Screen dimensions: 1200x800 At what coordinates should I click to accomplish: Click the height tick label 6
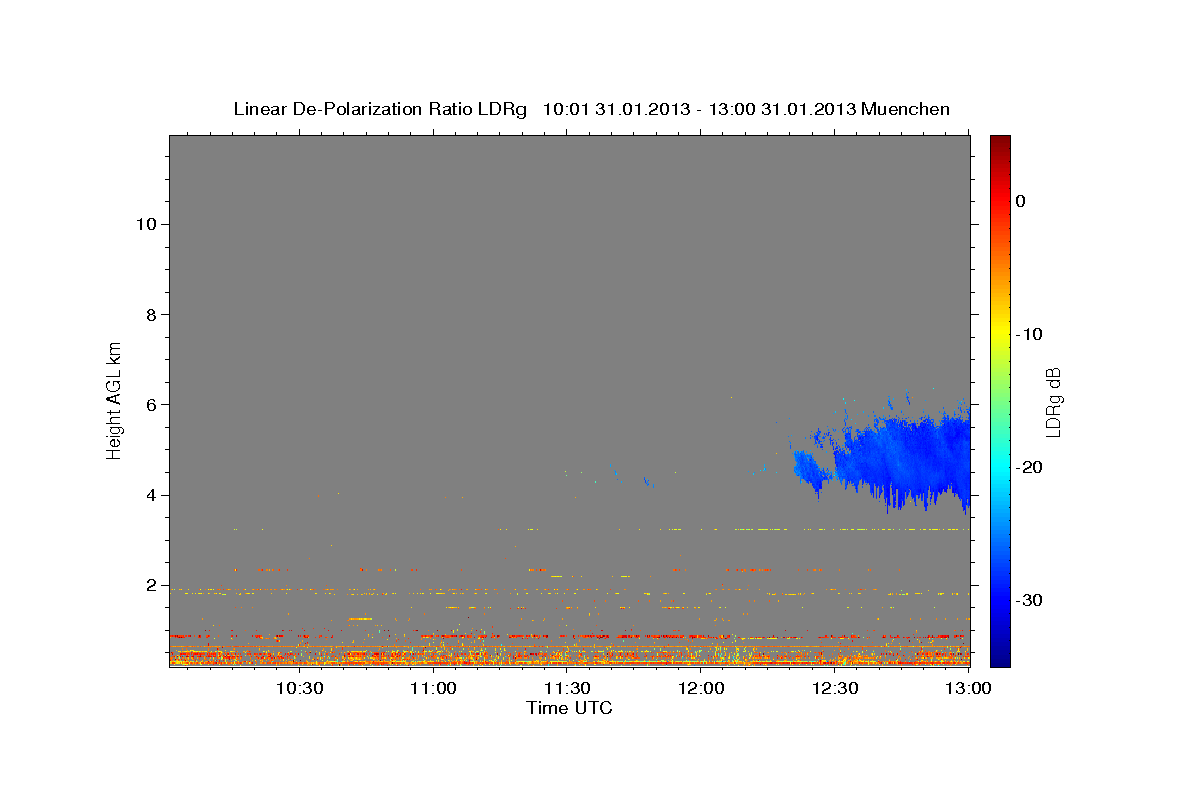coord(152,405)
